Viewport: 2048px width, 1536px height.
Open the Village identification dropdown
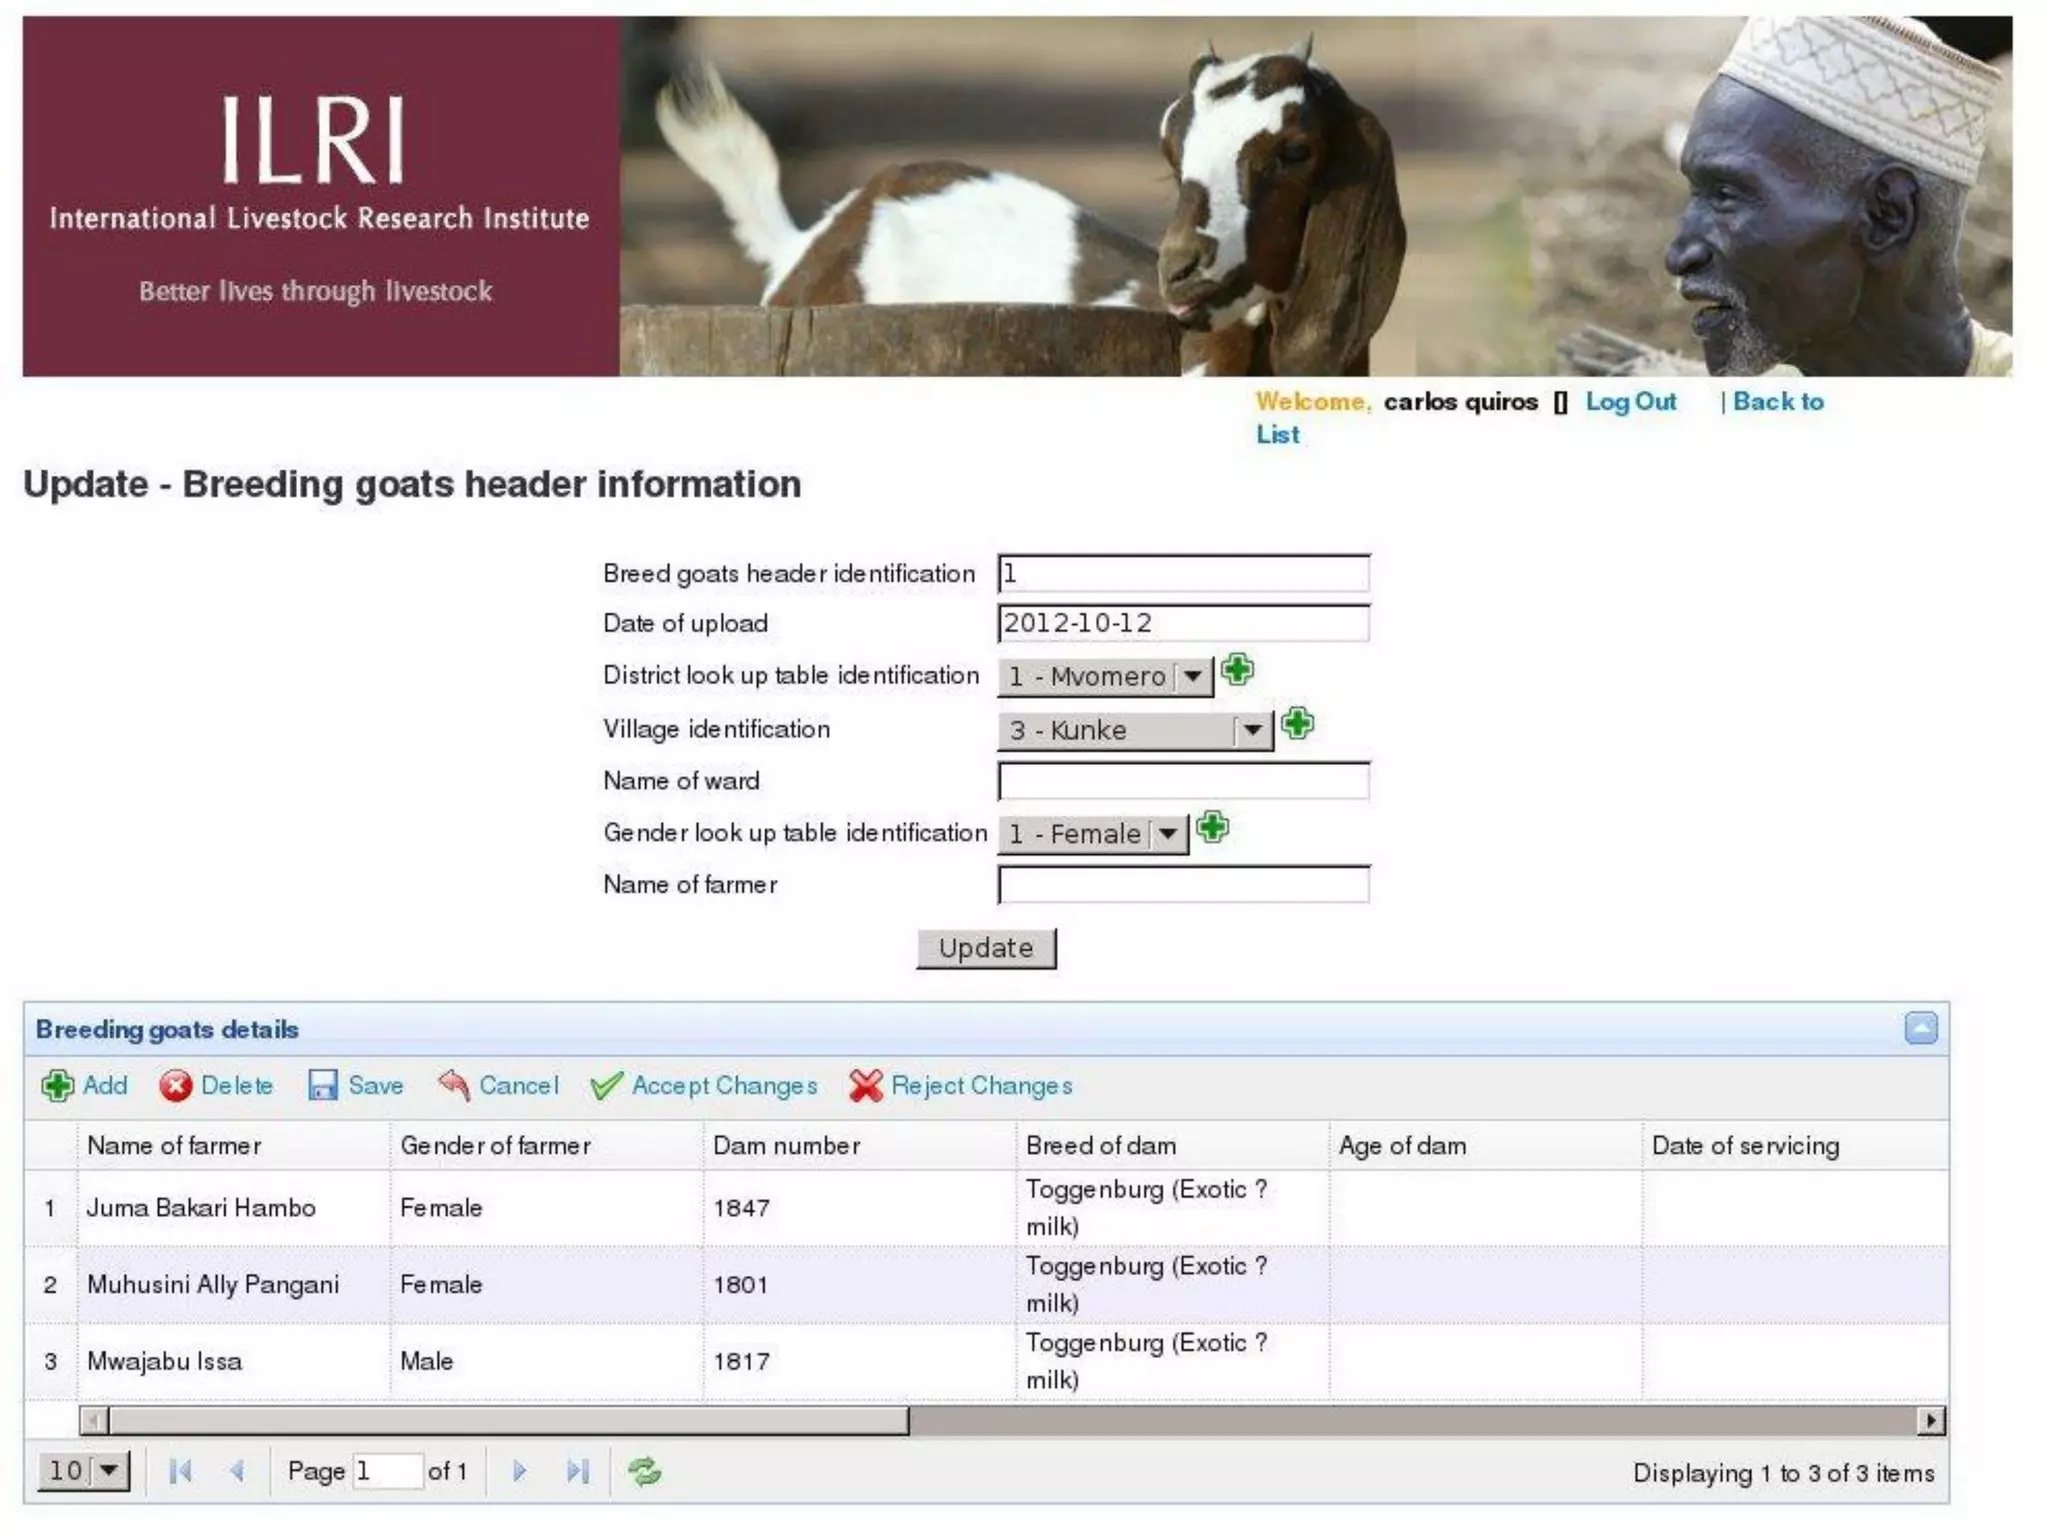pos(1134,731)
